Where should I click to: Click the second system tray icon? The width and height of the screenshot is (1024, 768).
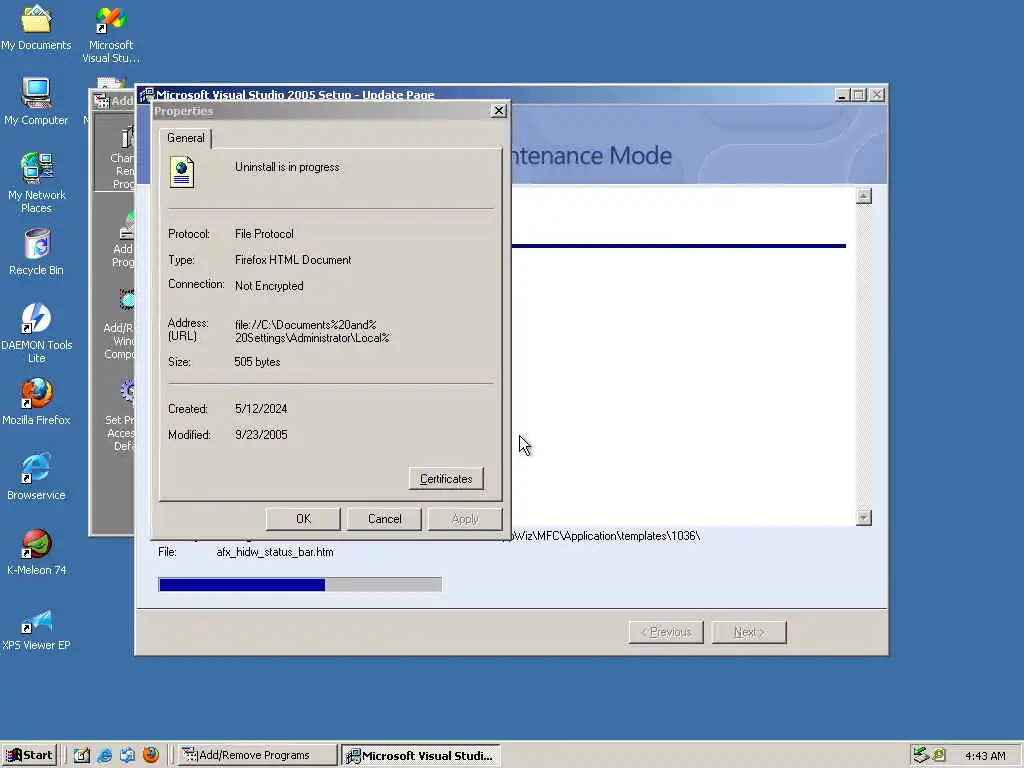tap(939, 755)
